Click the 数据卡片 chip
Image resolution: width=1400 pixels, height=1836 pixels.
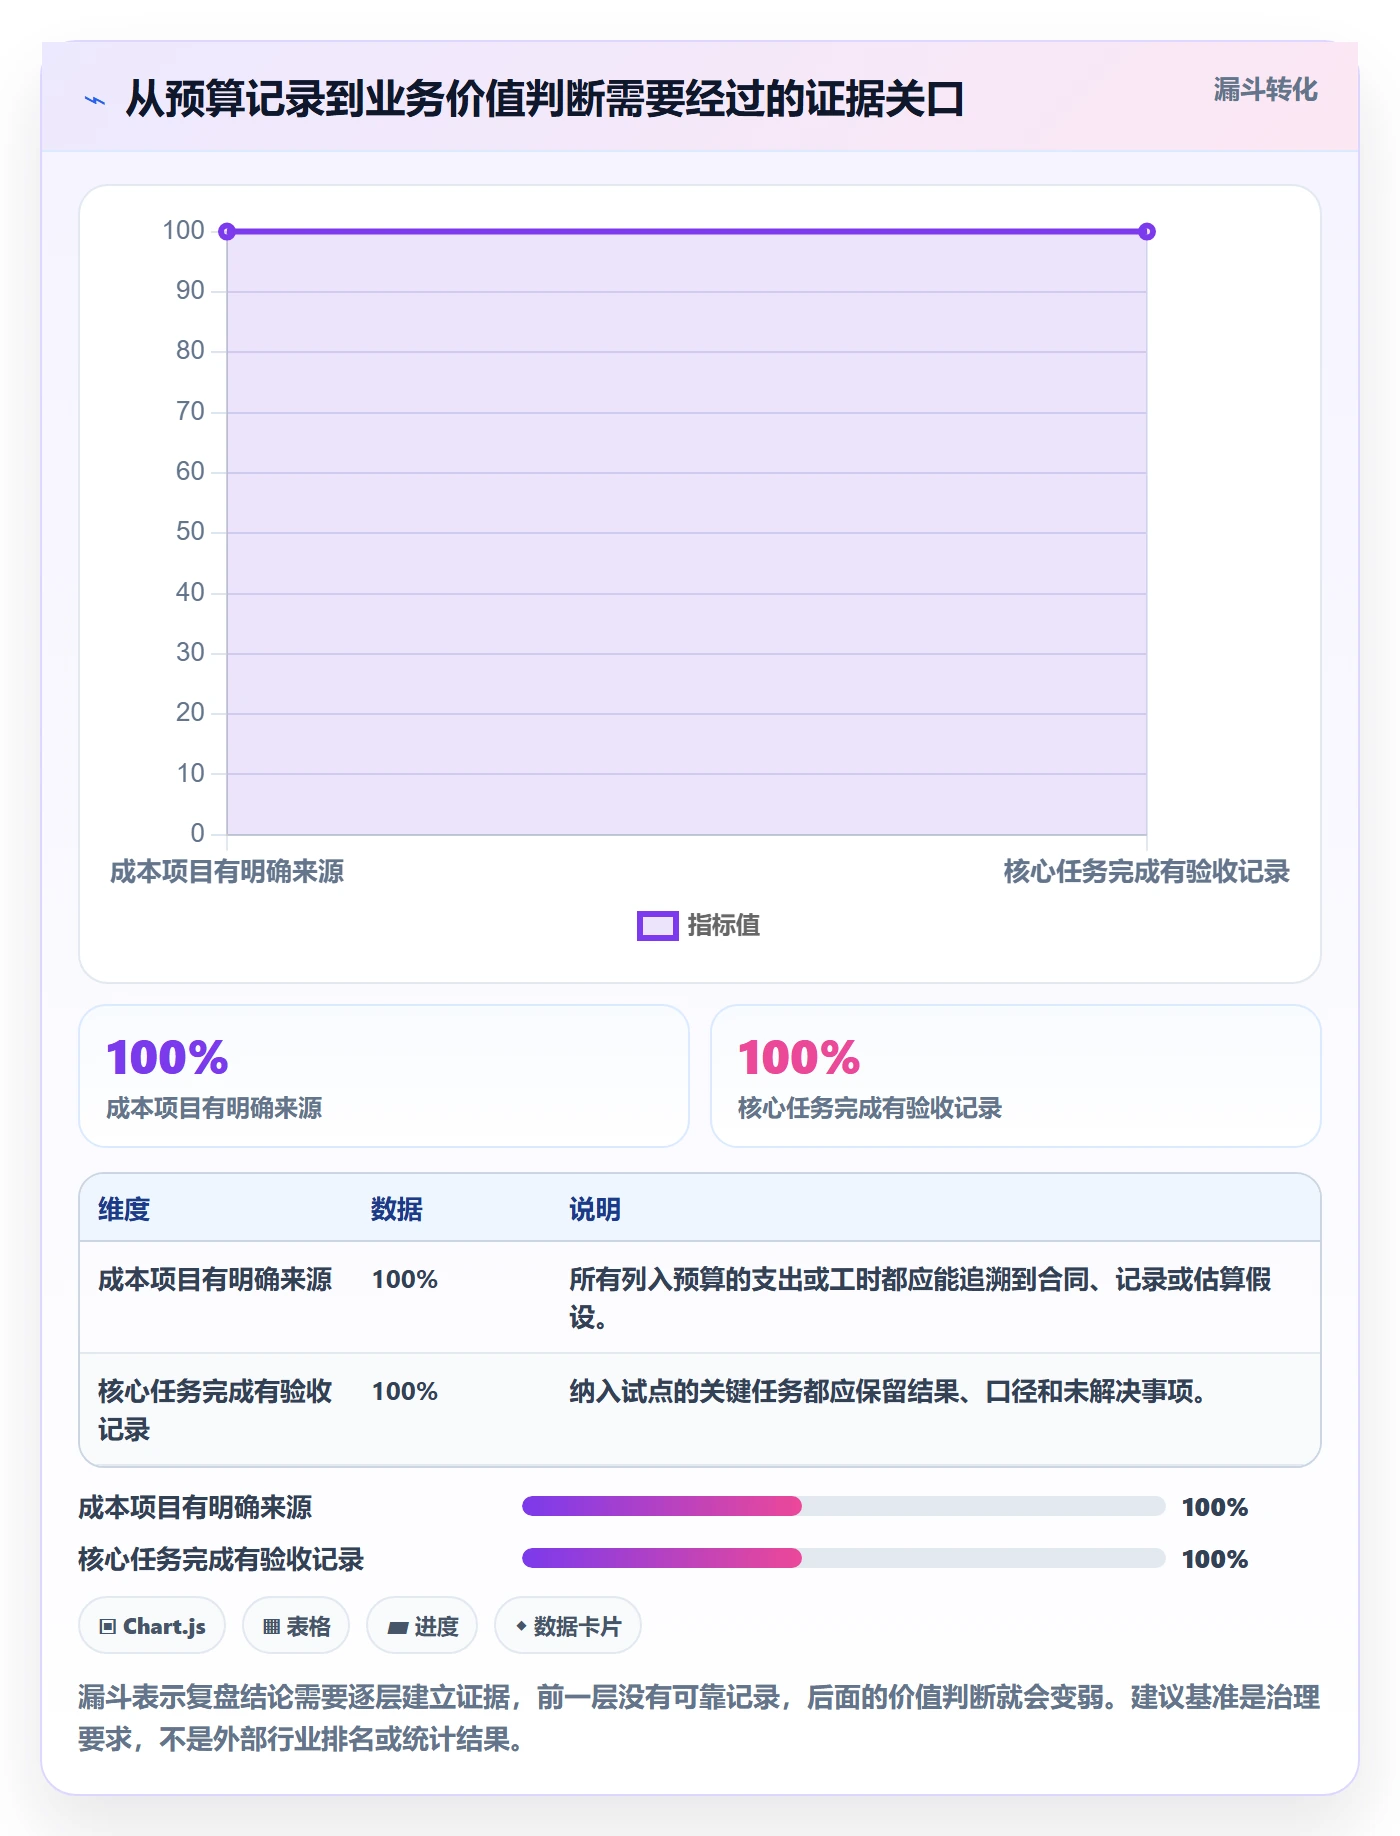pos(568,1626)
